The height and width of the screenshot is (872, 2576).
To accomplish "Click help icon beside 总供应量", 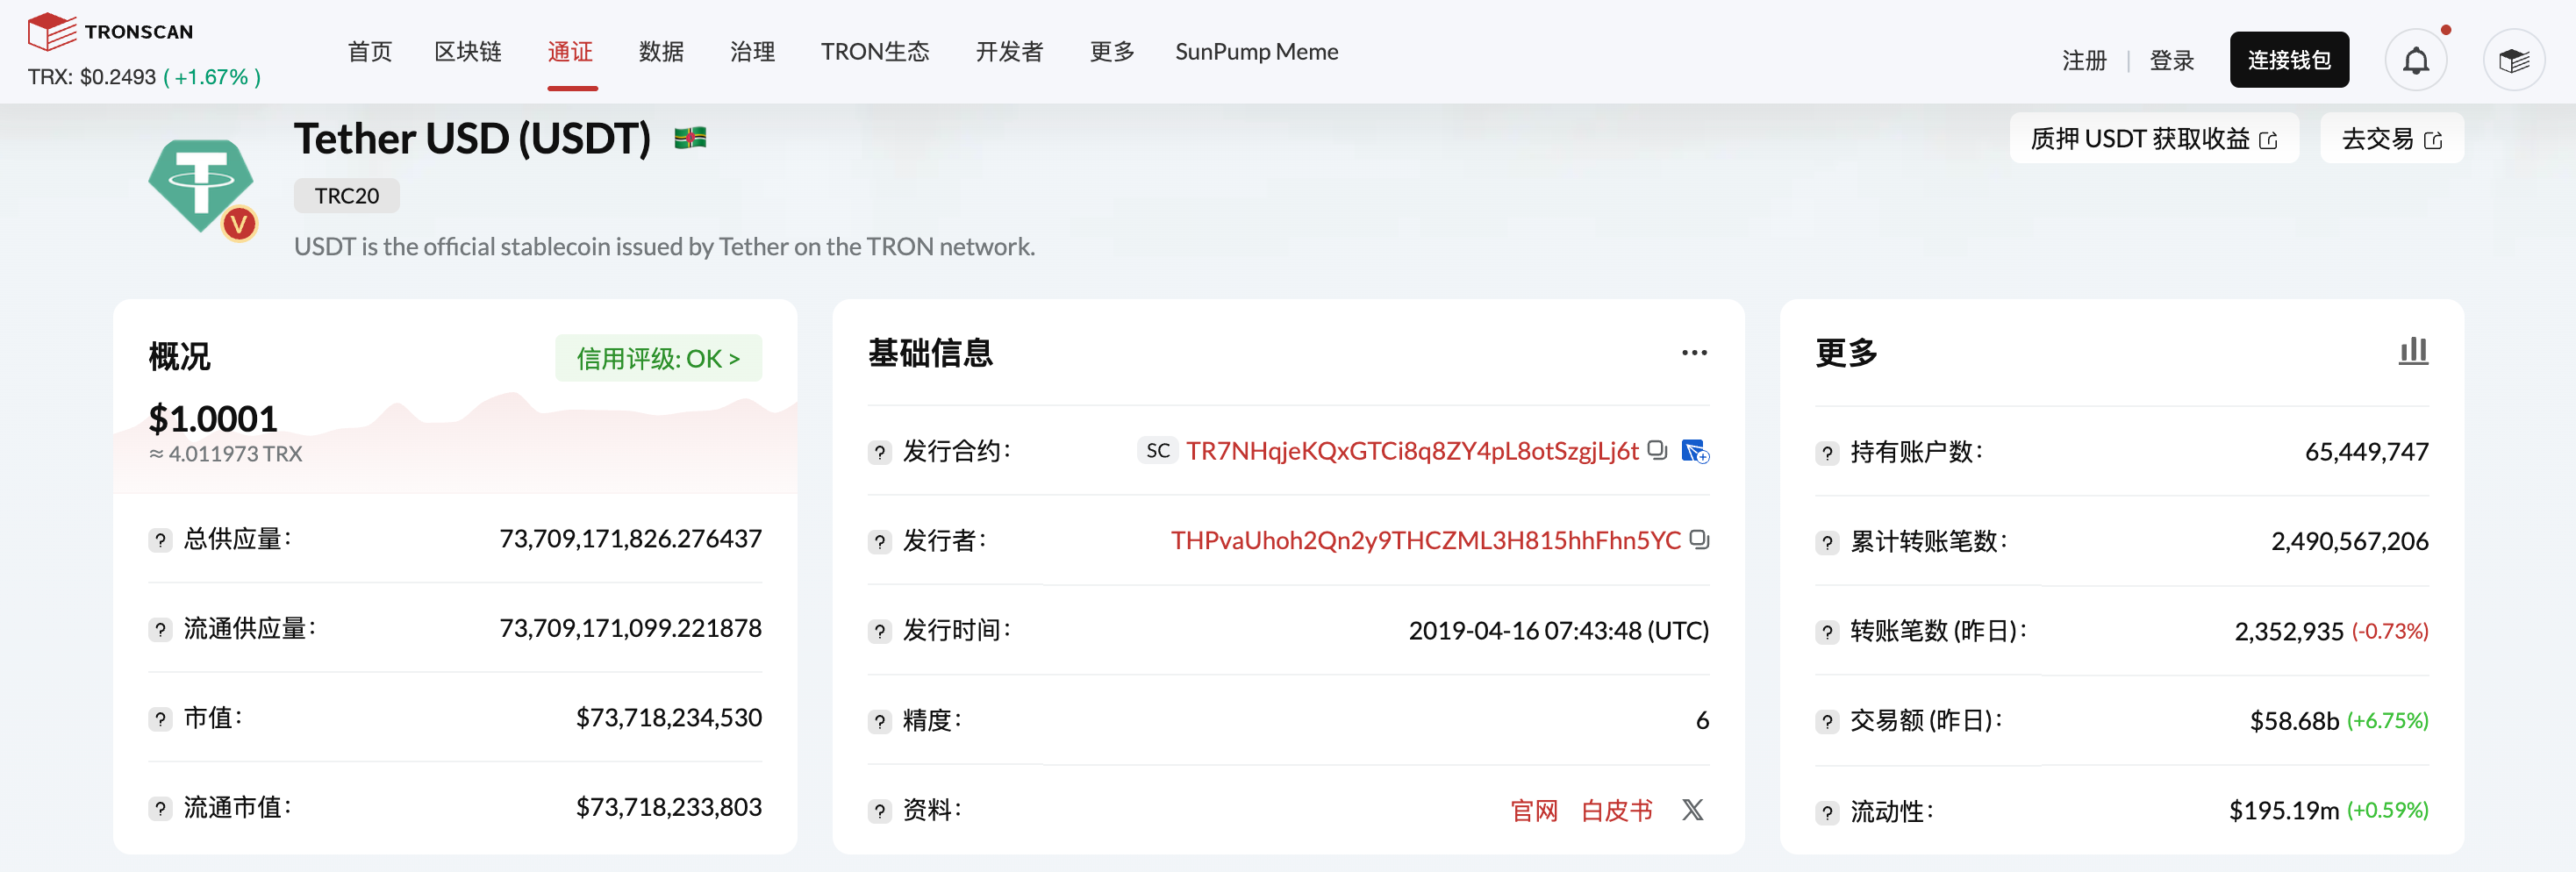I will [160, 540].
